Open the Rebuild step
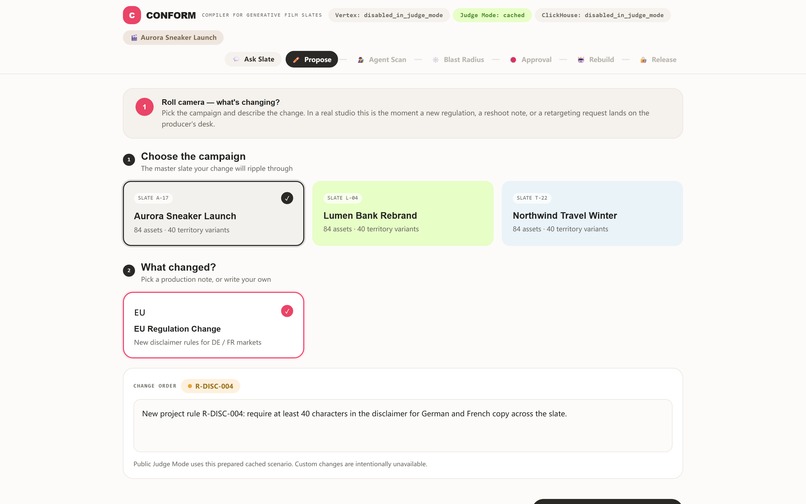Image resolution: width=806 pixels, height=504 pixels. pos(595,60)
